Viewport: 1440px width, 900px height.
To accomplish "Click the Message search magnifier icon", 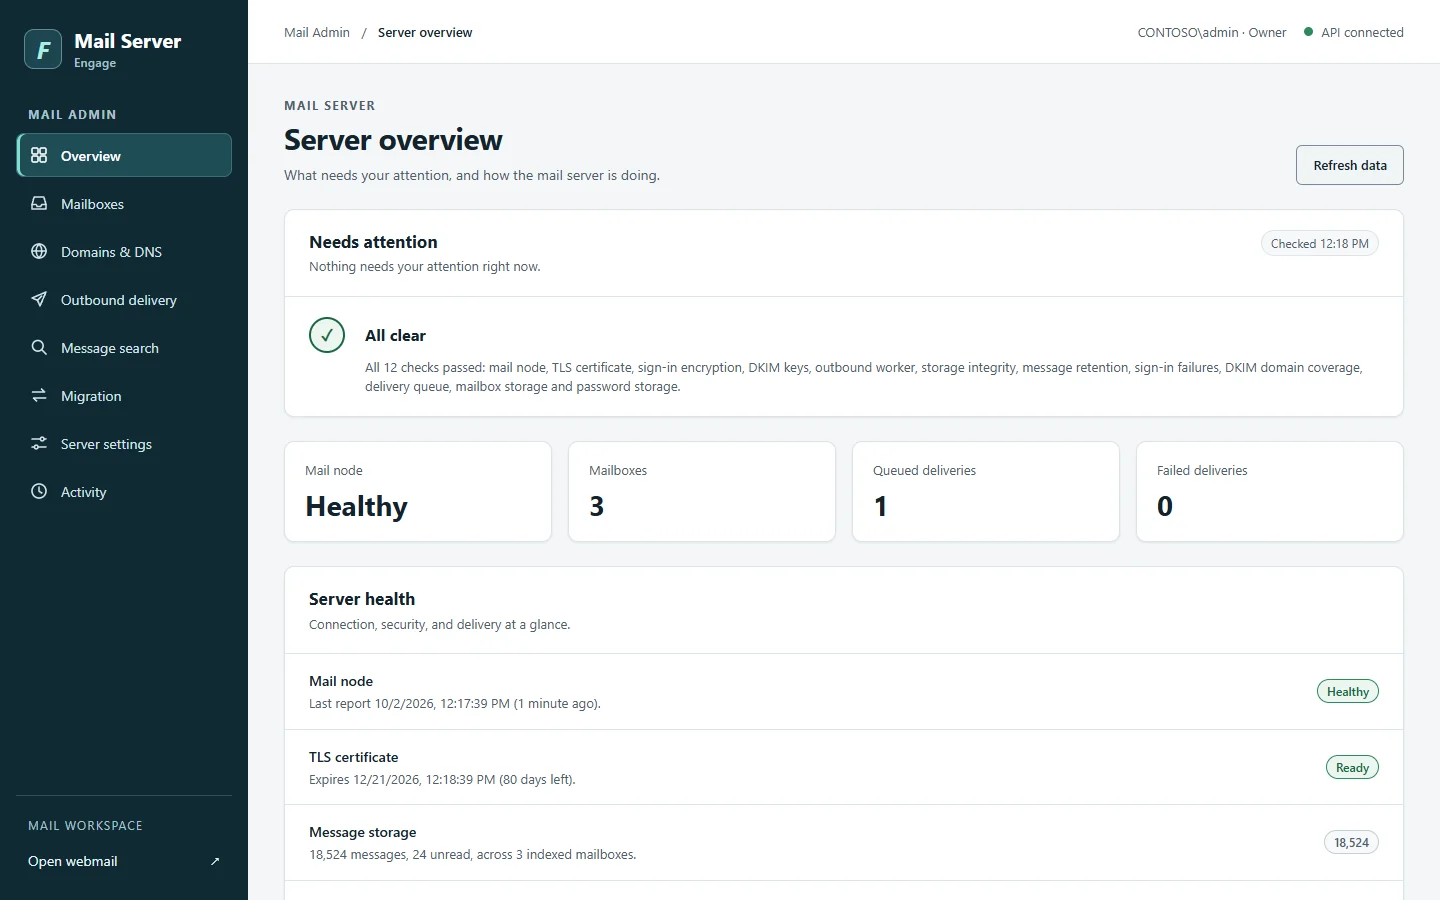I will [39, 347].
